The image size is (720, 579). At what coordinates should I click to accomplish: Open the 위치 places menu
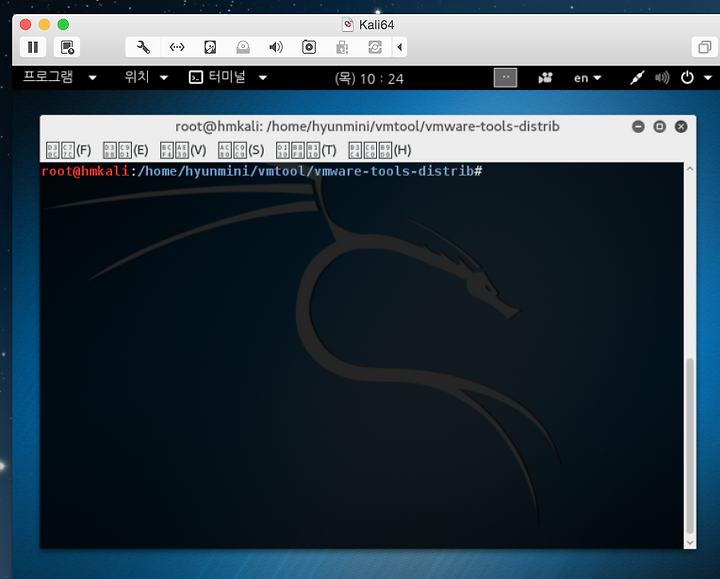coord(146,78)
